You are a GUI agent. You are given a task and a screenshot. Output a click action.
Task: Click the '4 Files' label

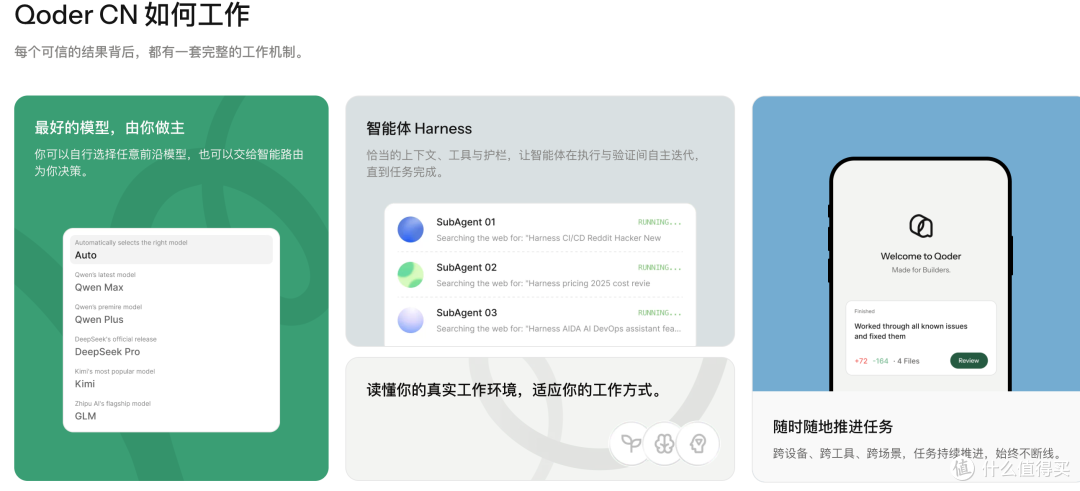tap(906, 361)
